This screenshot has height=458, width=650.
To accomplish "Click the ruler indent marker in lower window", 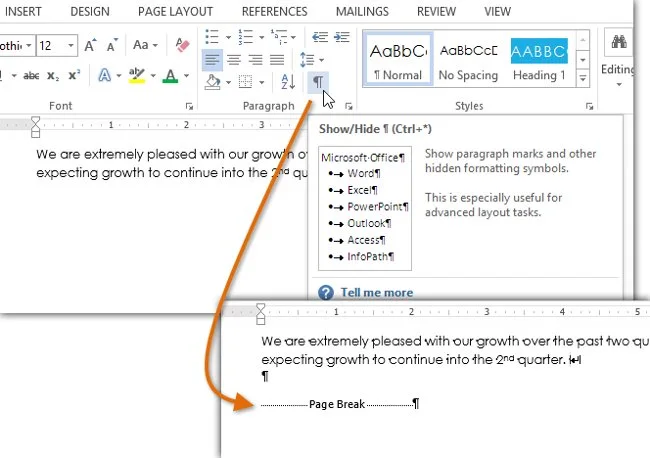I will (260, 314).
